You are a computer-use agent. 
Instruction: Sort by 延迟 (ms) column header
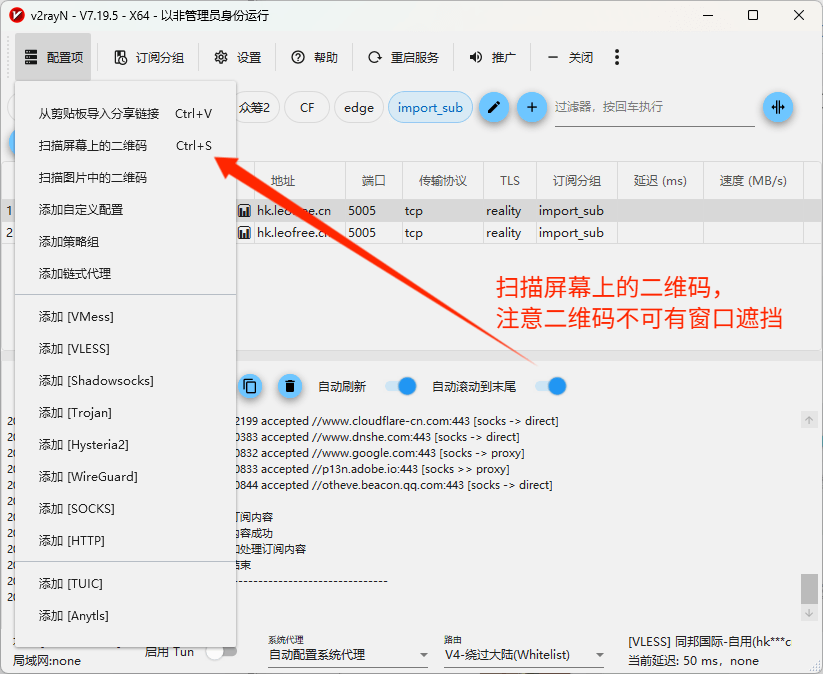(660, 181)
